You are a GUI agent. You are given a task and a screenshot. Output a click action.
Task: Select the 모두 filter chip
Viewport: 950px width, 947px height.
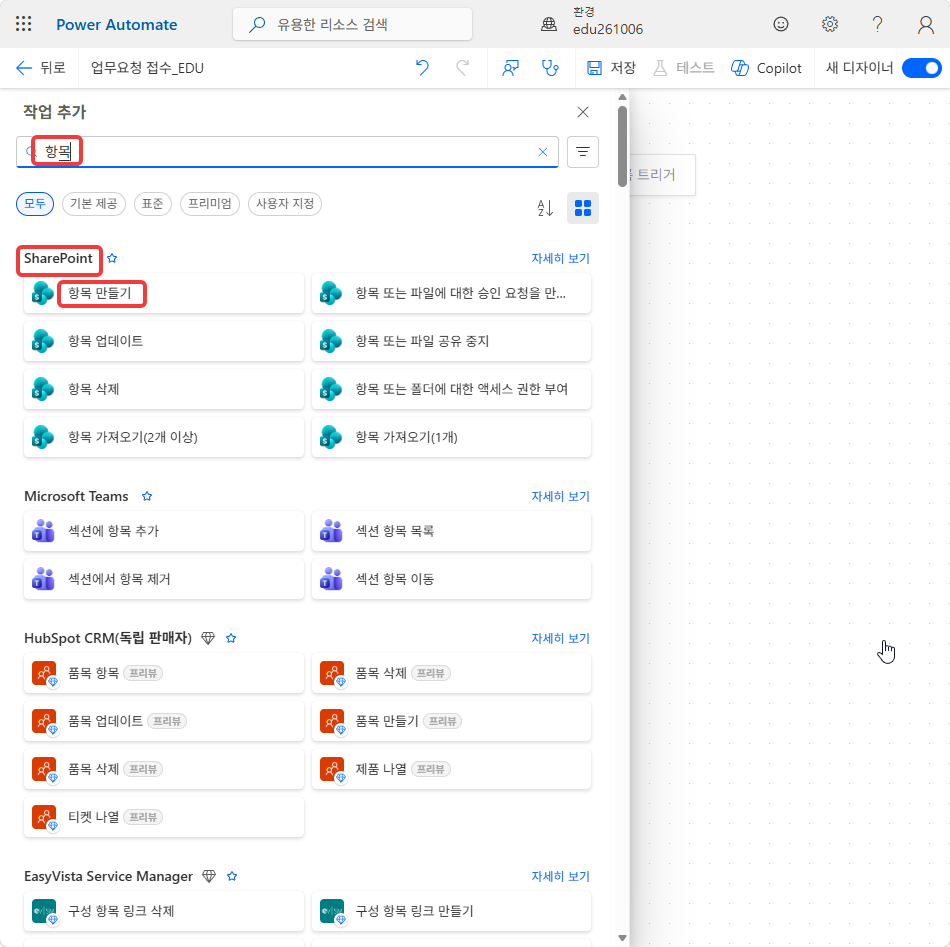(x=35, y=204)
